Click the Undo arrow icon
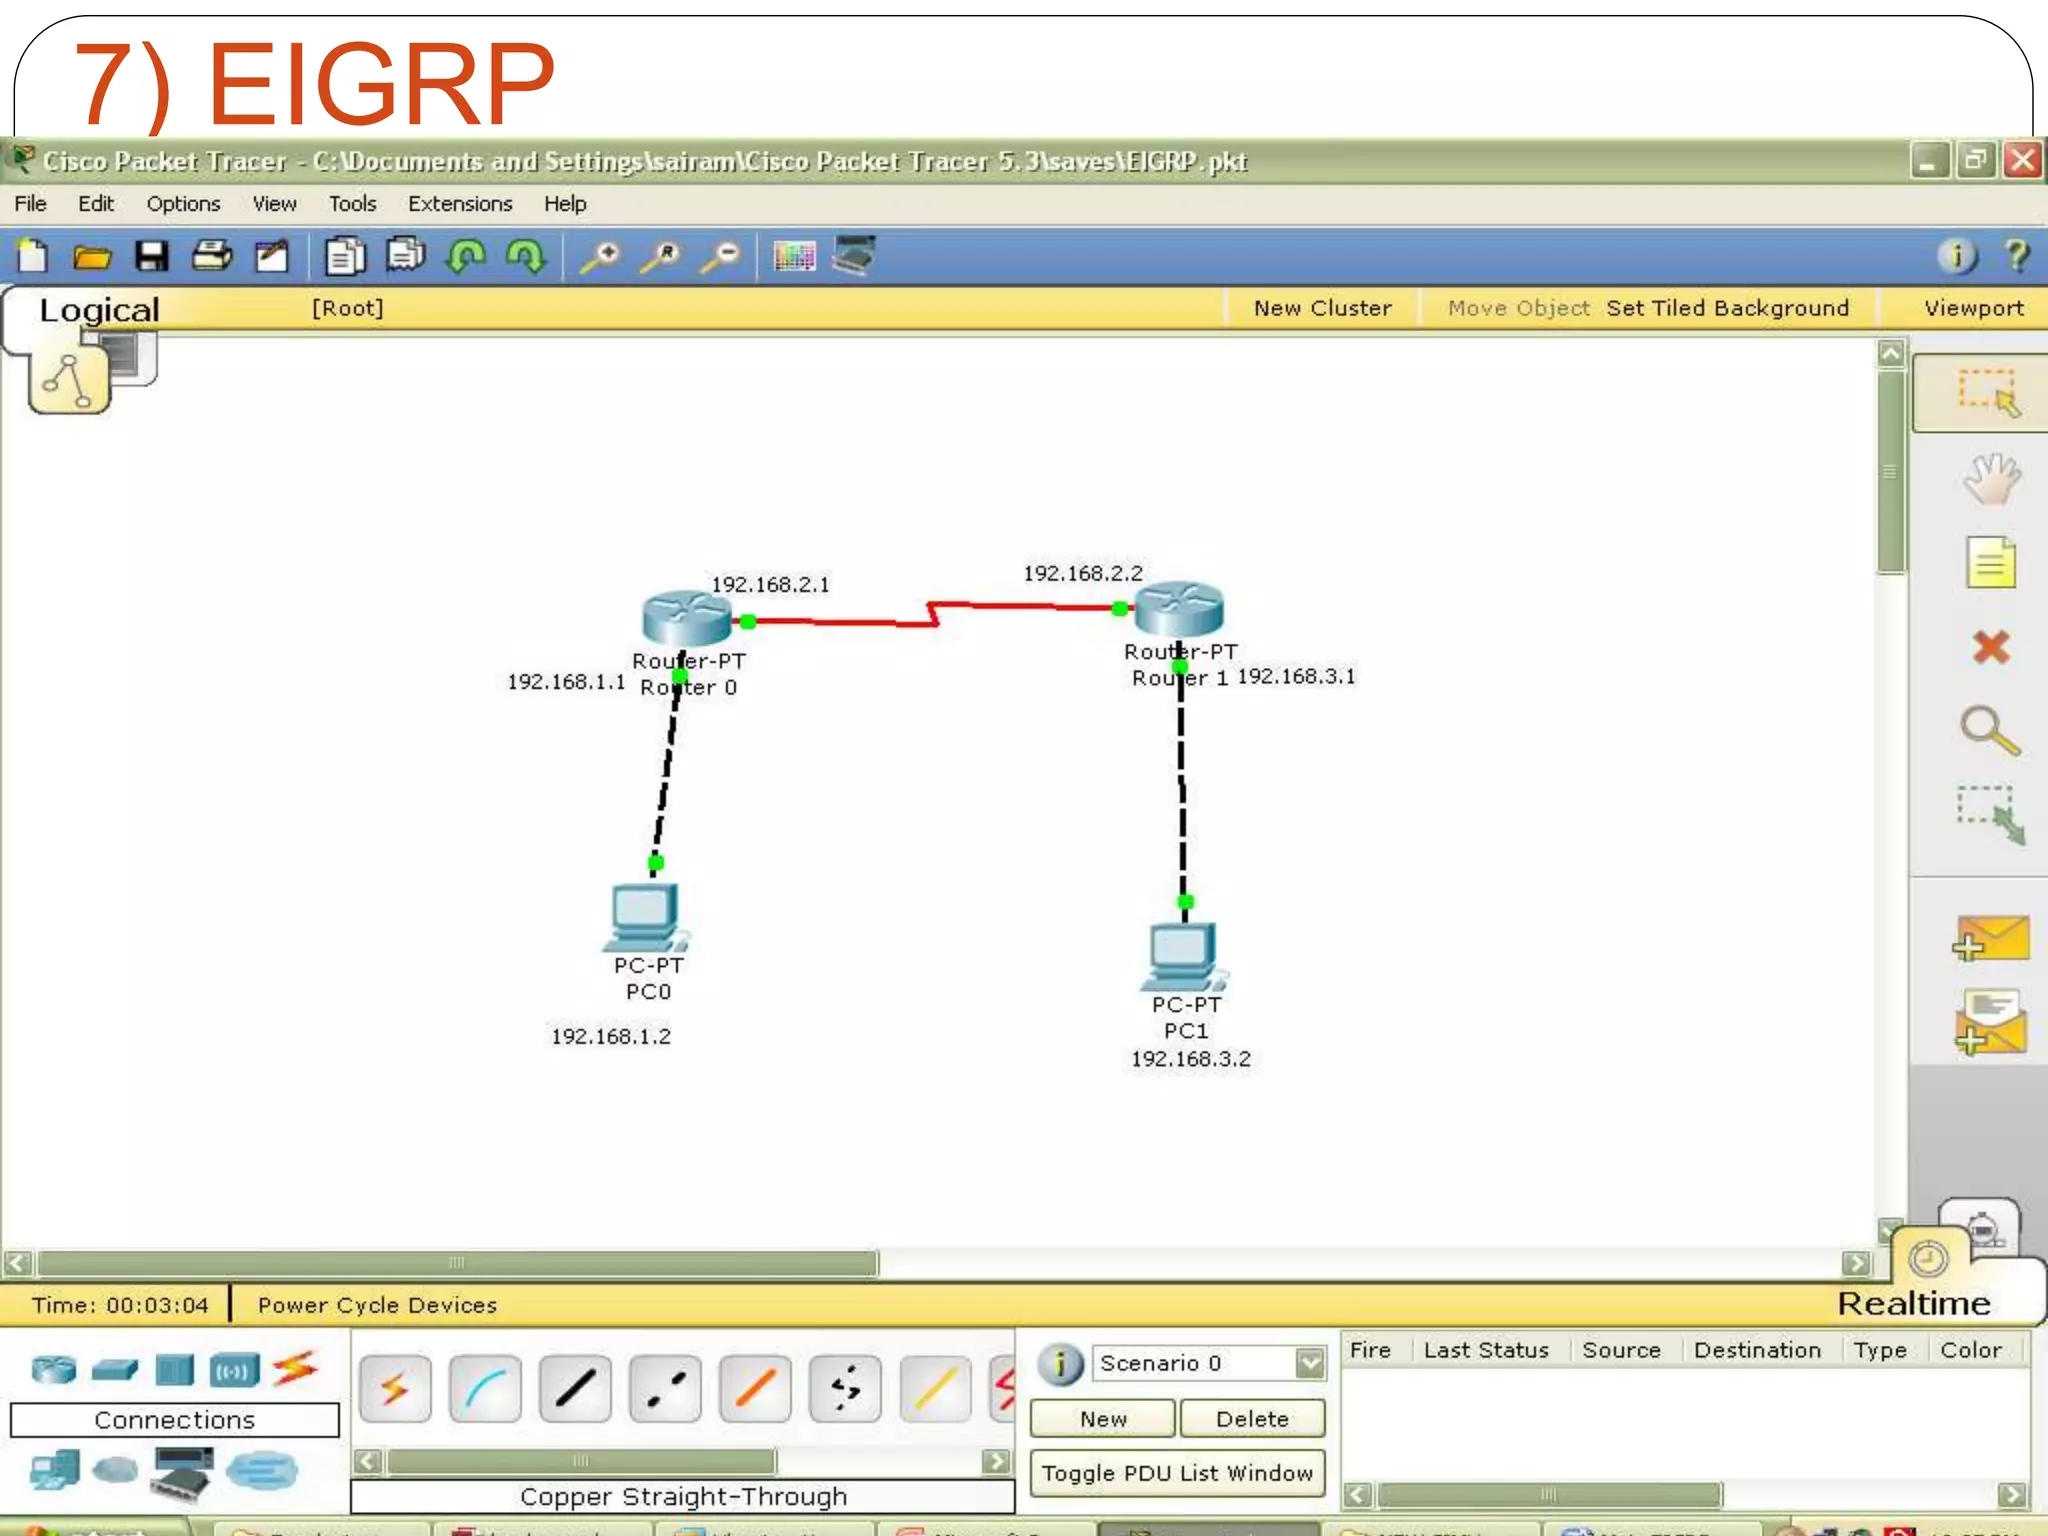Image resolution: width=2048 pixels, height=1536 pixels. [x=466, y=257]
